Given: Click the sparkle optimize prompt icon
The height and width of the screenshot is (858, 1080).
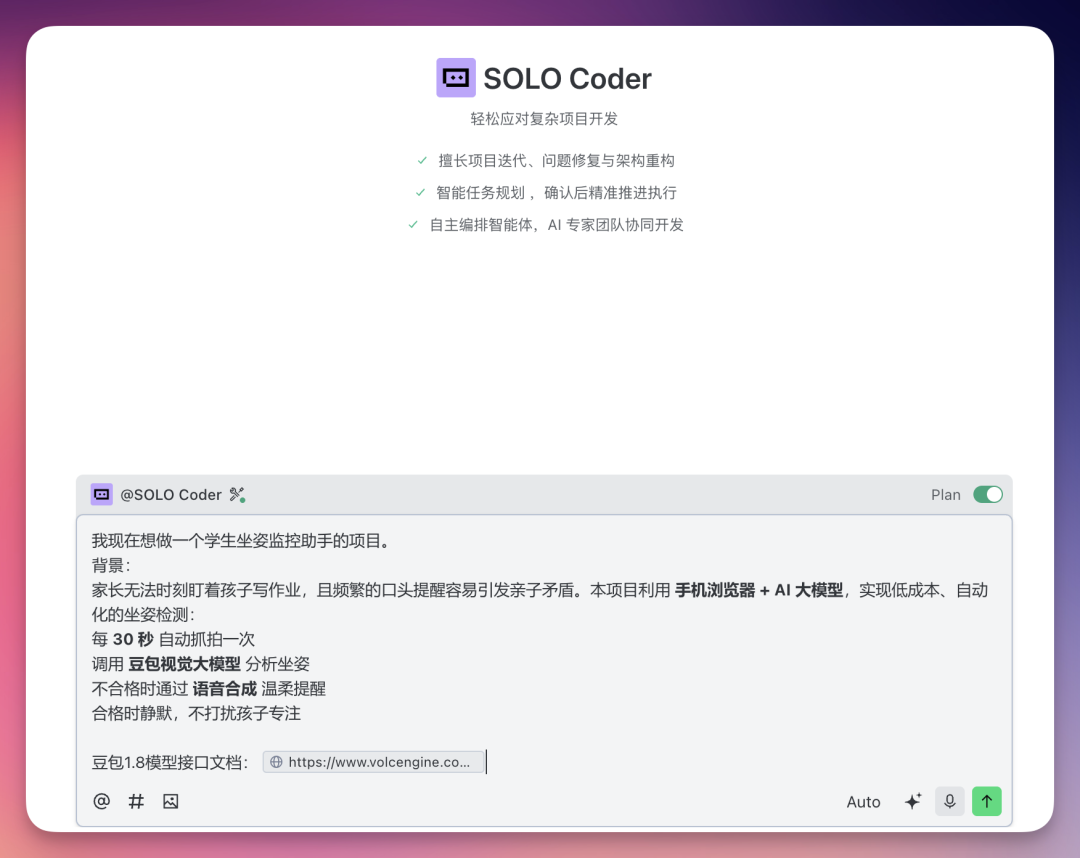Looking at the screenshot, I should click(912, 801).
